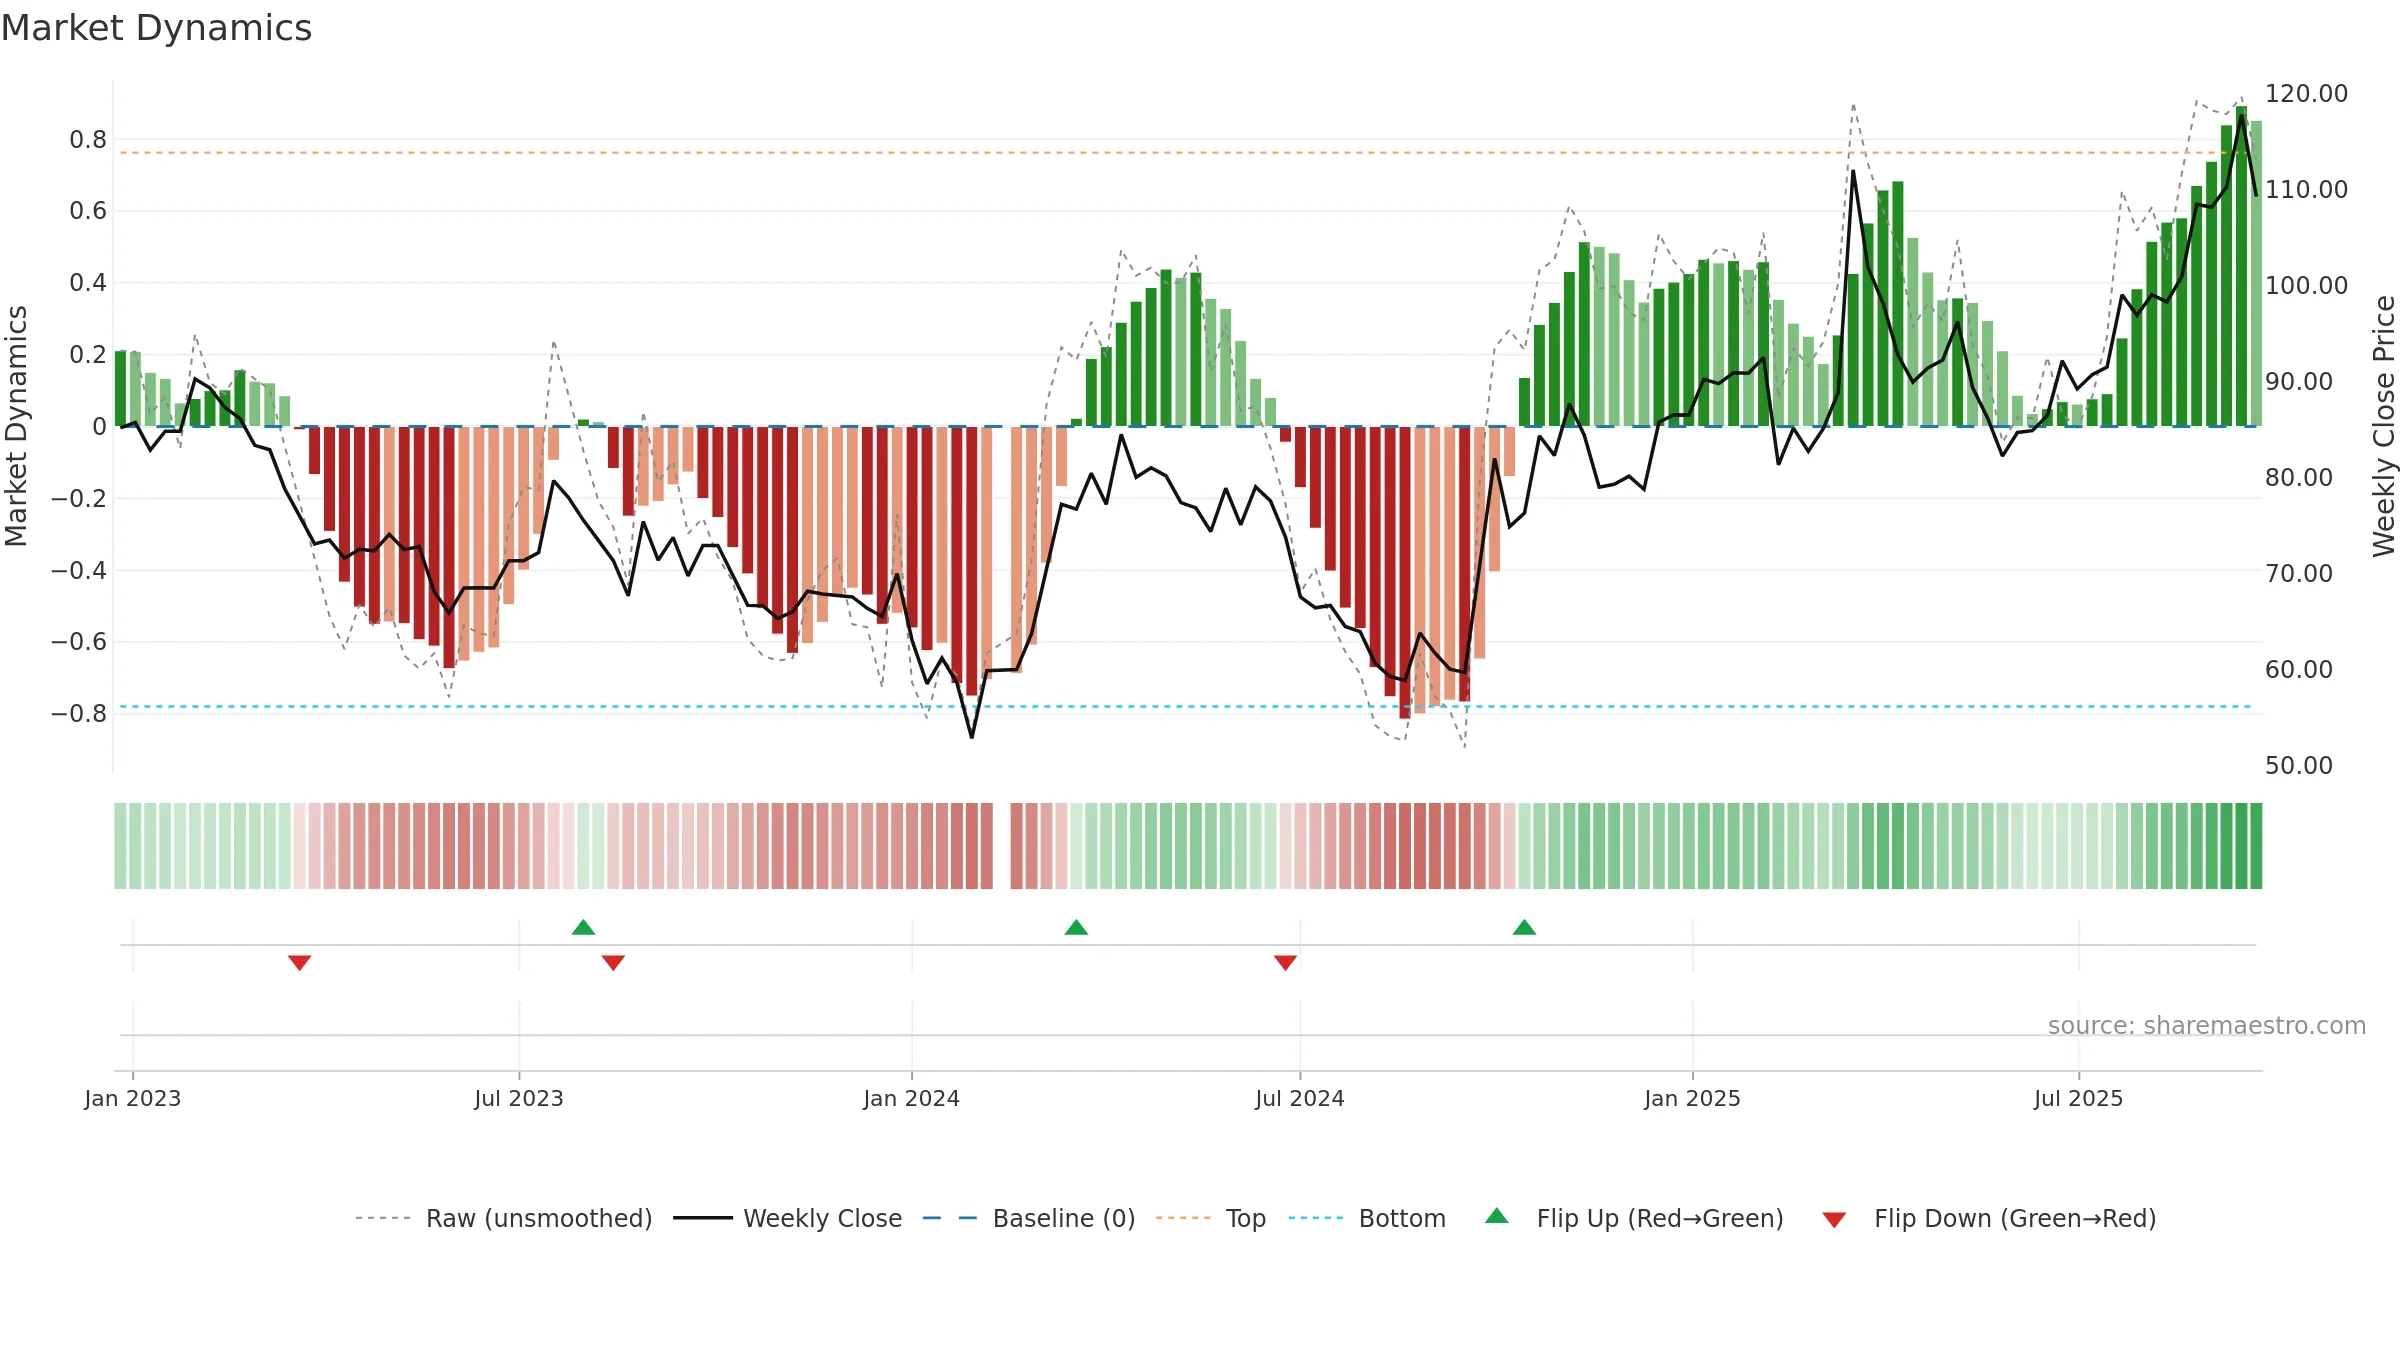Click the Top legend entry
The width and height of the screenshot is (2400, 1350).
coord(1211,1218)
